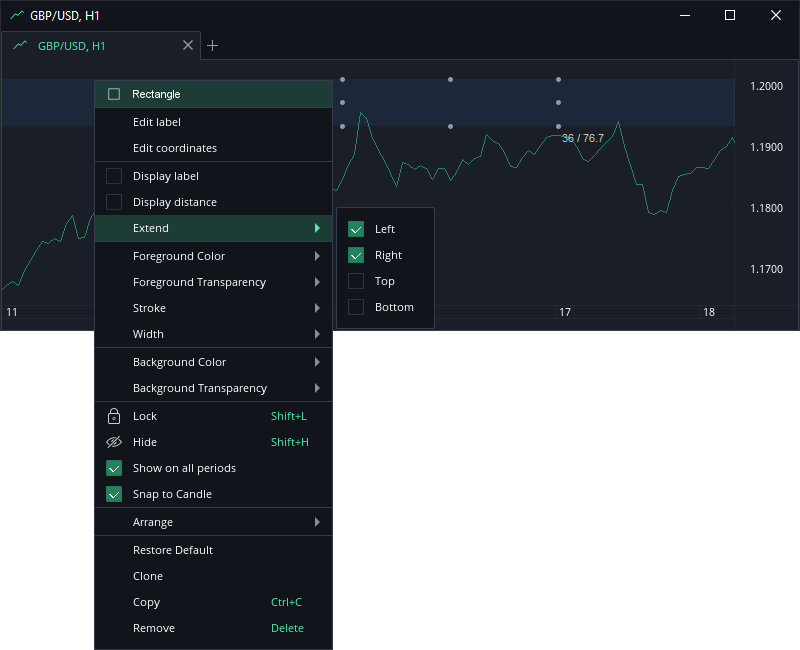
Task: Click the date label 17 on time axis
Action: (565, 312)
